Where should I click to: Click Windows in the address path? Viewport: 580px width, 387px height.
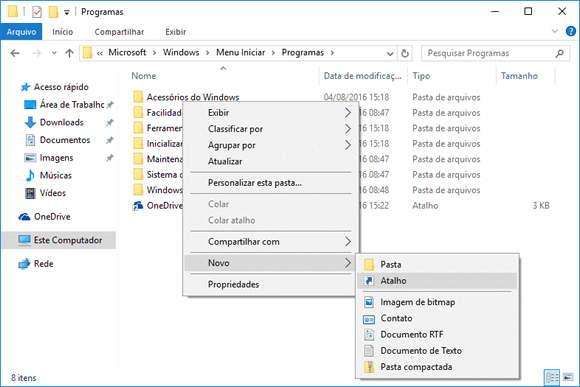181,53
